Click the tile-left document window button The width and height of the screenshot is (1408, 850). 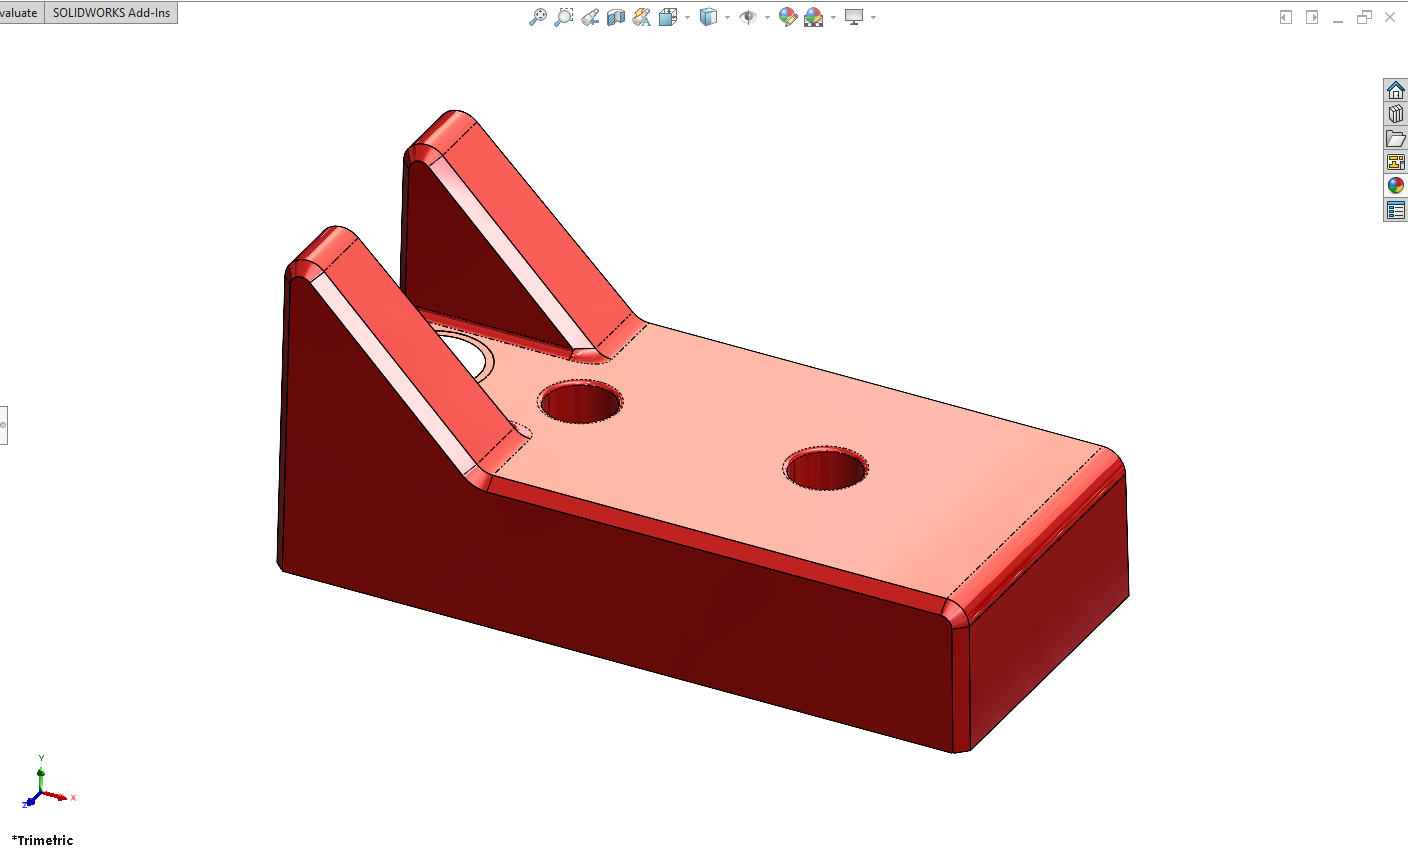coord(1286,17)
